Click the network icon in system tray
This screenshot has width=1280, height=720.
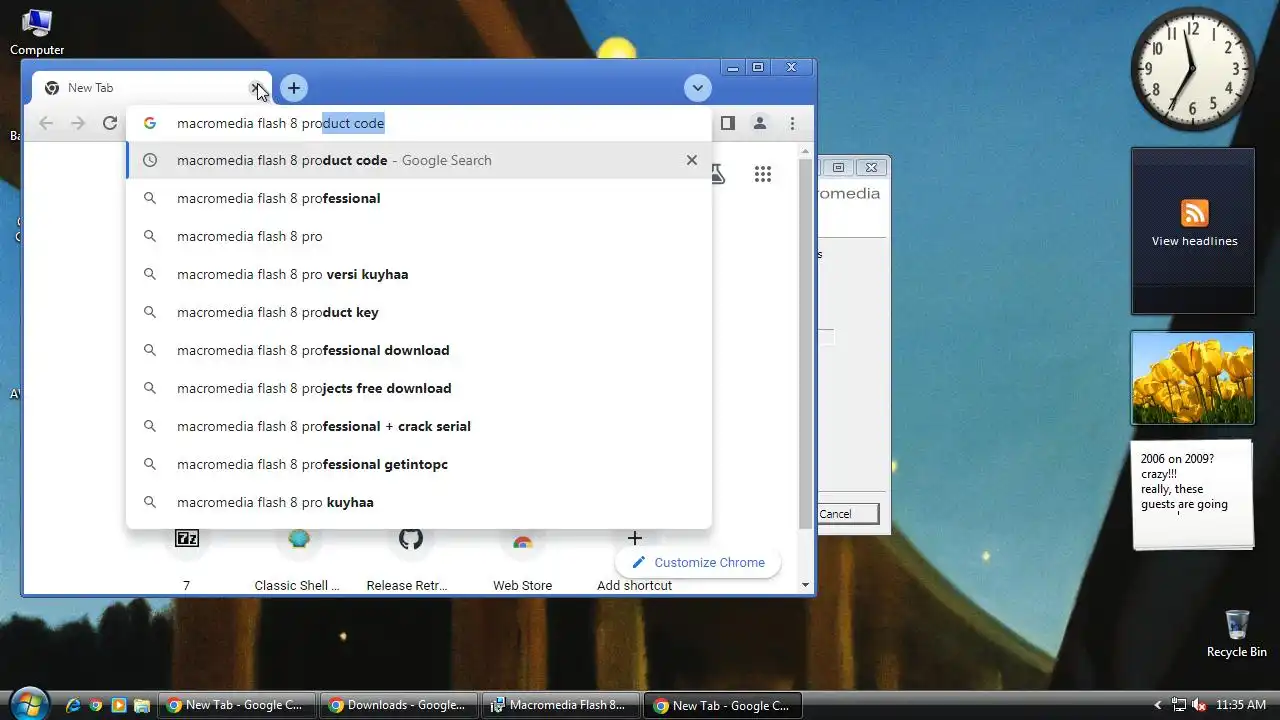click(x=1179, y=705)
